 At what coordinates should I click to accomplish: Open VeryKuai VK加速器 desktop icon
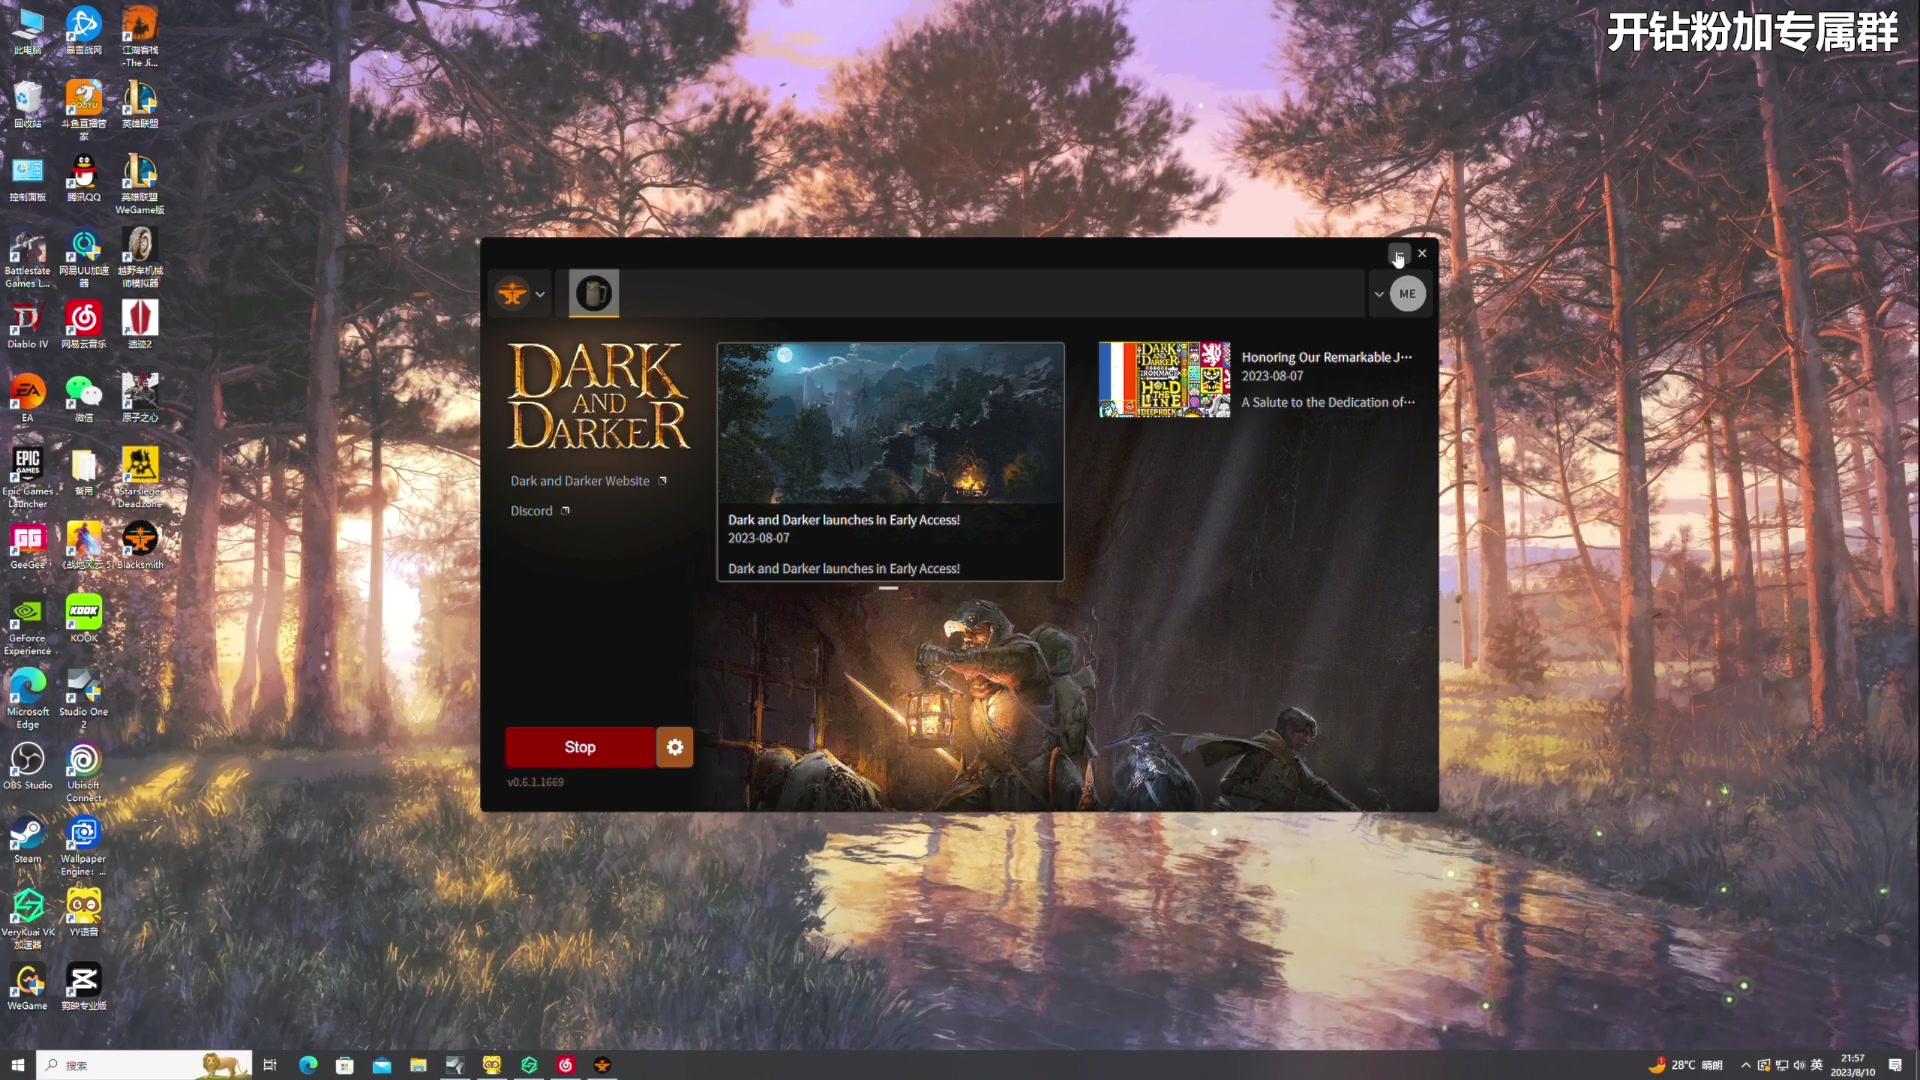28,919
